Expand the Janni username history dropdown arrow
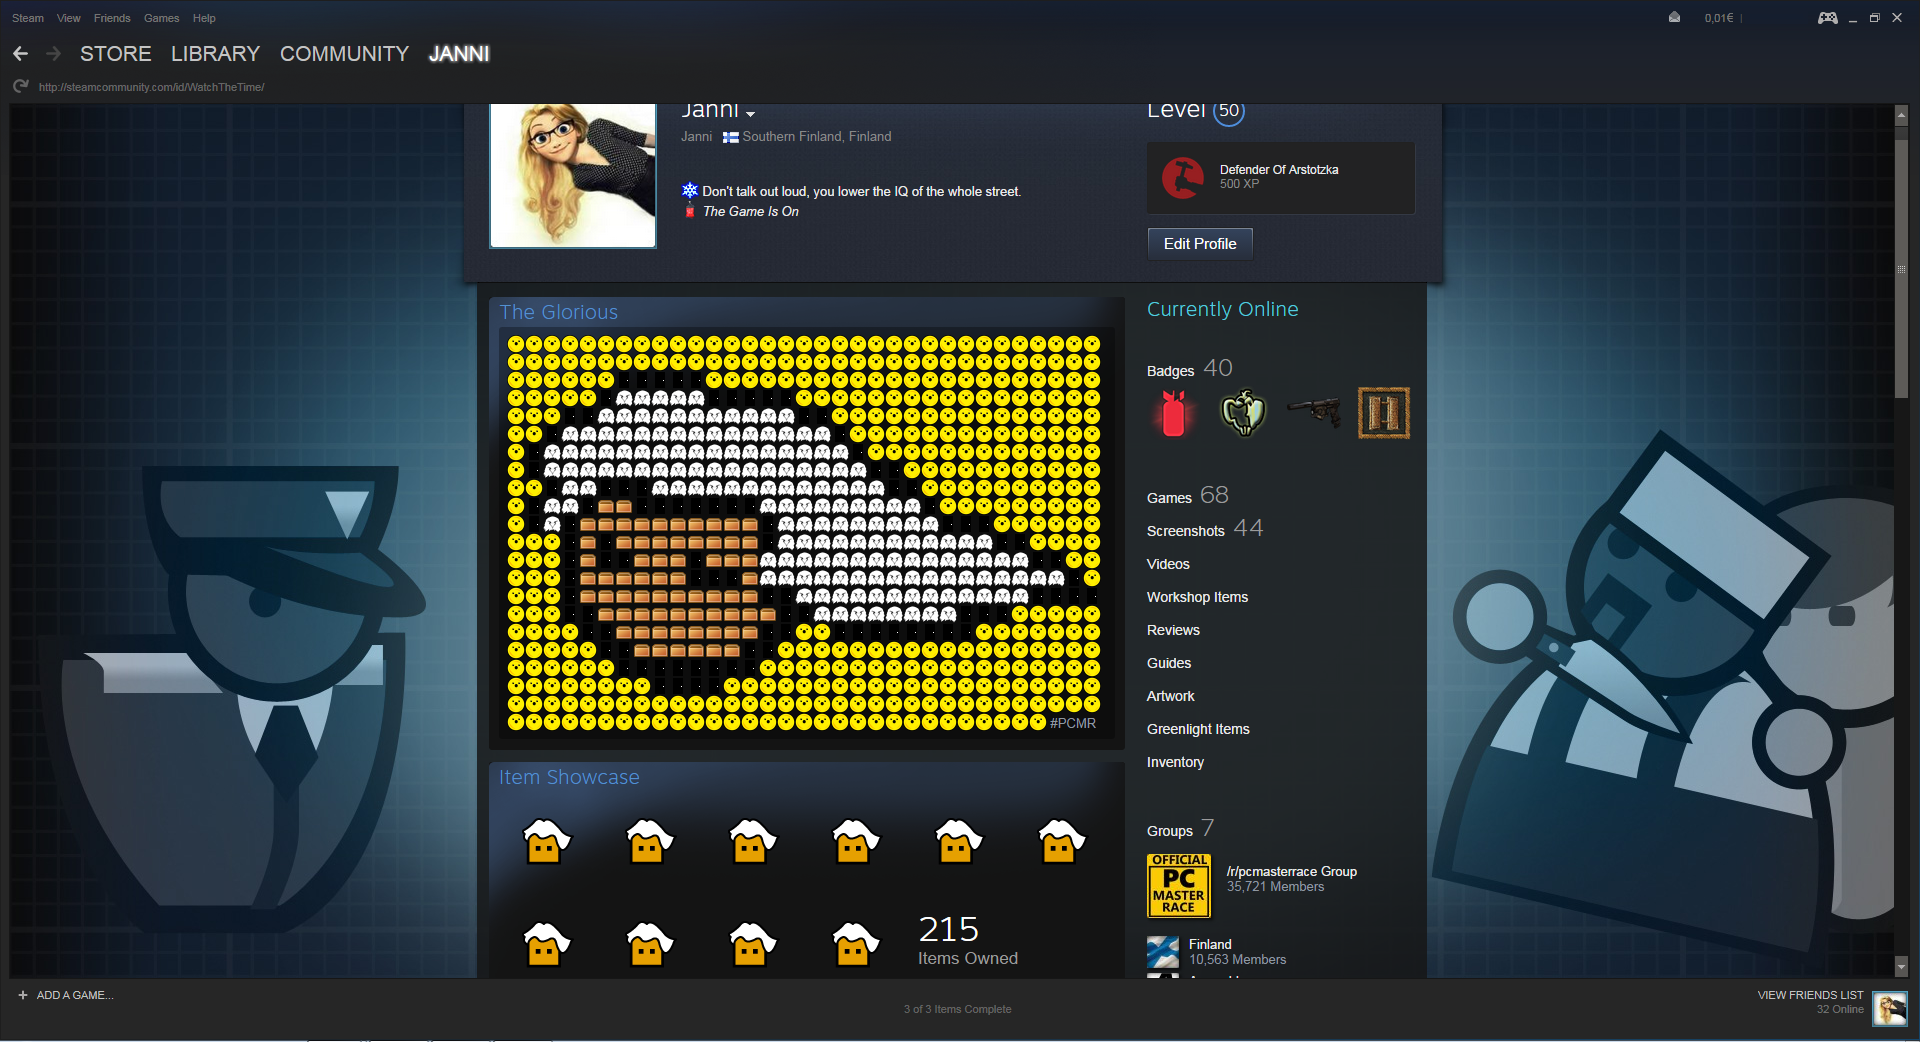Viewport: 1920px width, 1042px height. point(750,114)
